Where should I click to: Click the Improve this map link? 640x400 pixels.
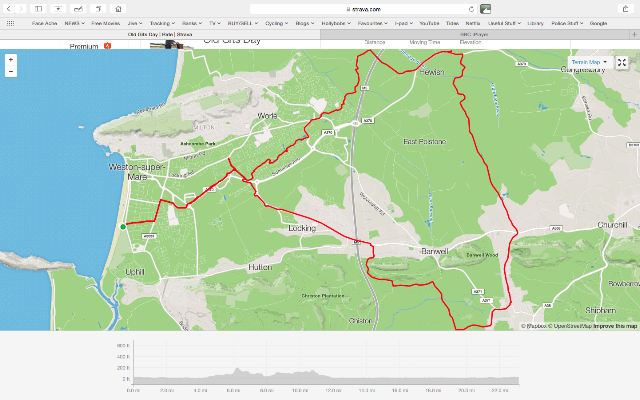tap(615, 326)
